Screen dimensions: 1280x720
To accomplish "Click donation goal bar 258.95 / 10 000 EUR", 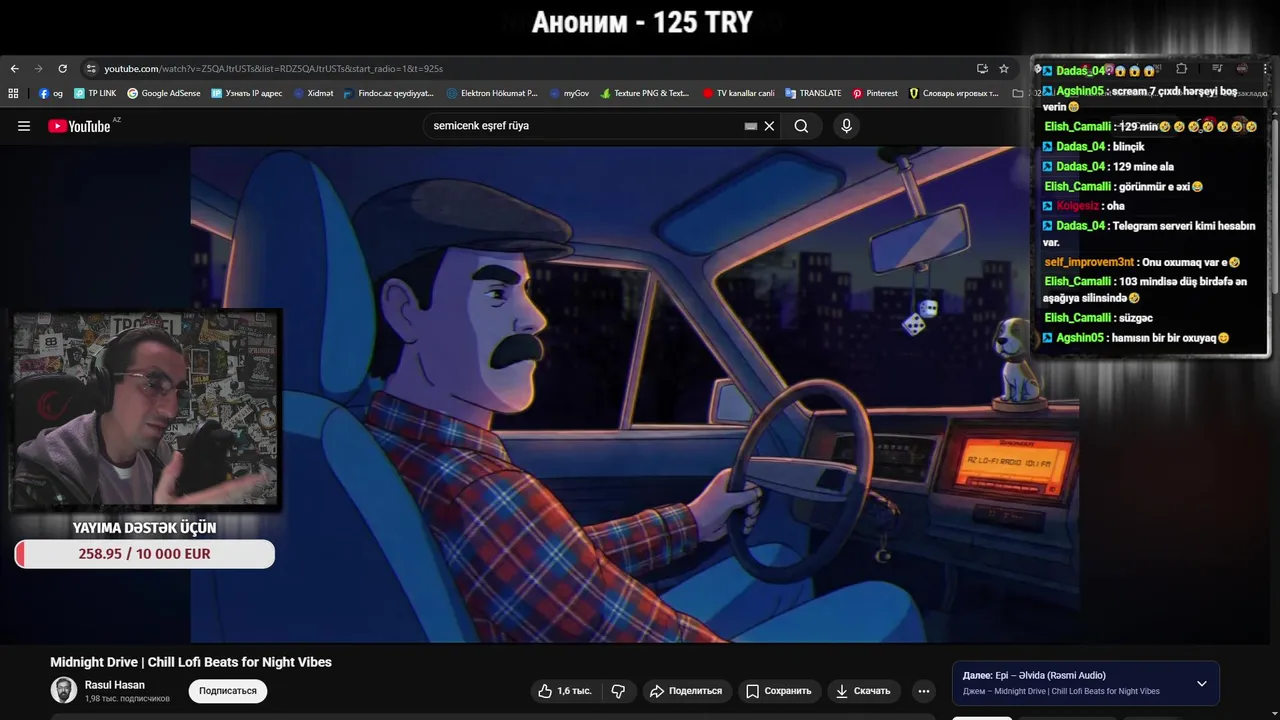I will [x=145, y=554].
